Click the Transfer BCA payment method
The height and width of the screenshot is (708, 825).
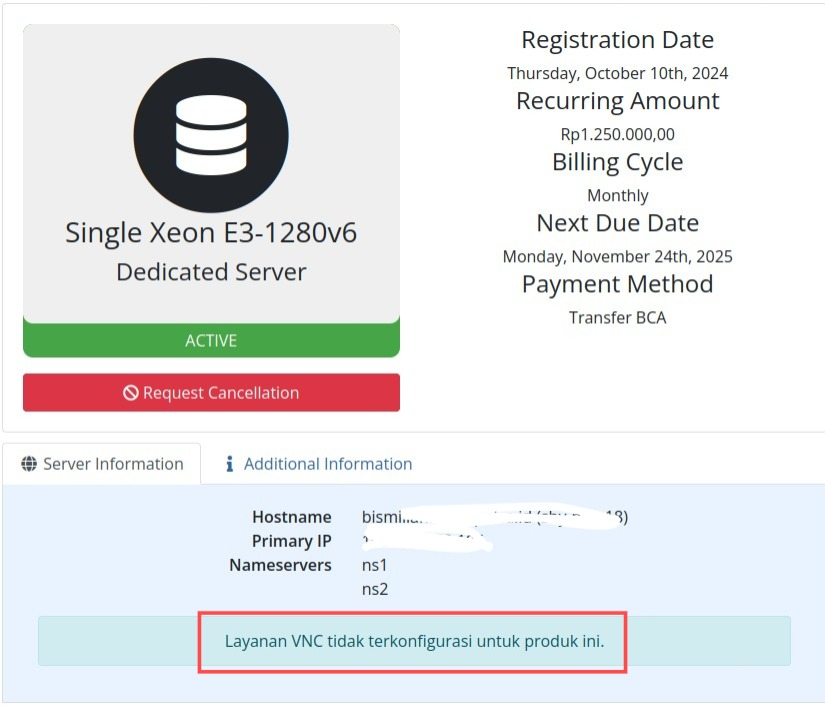(x=617, y=318)
